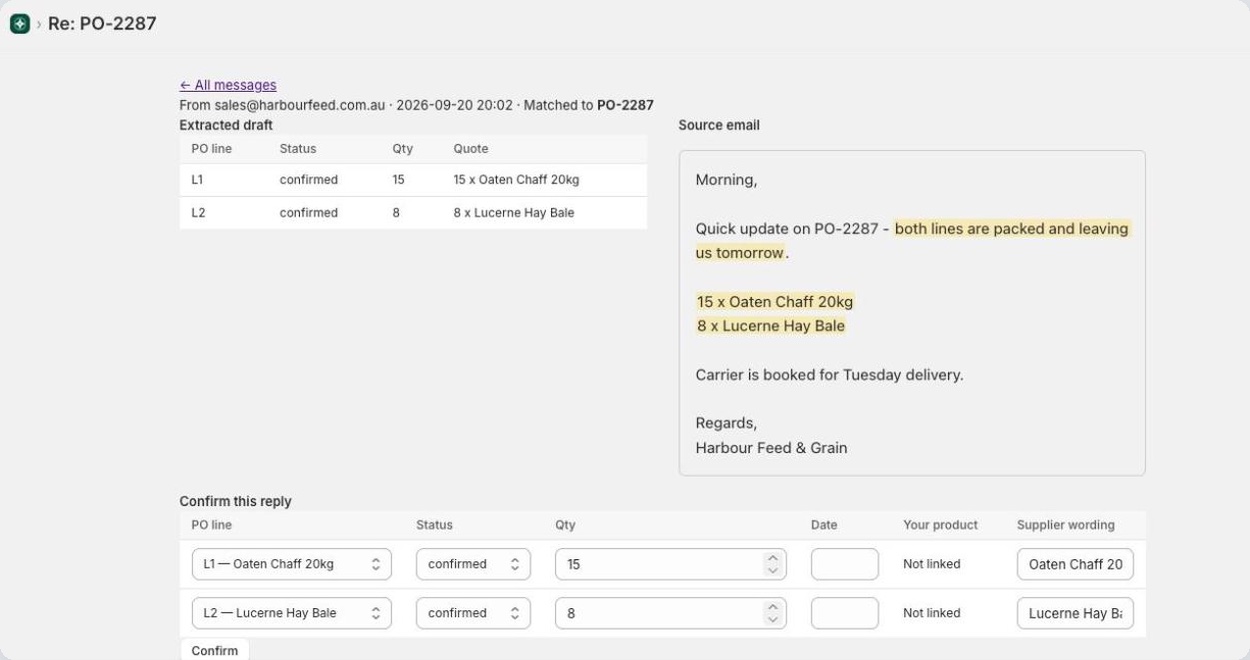The image size is (1250, 660).
Task: Click the Carrier is booked for Tuesday sentence
Action: click(829, 375)
